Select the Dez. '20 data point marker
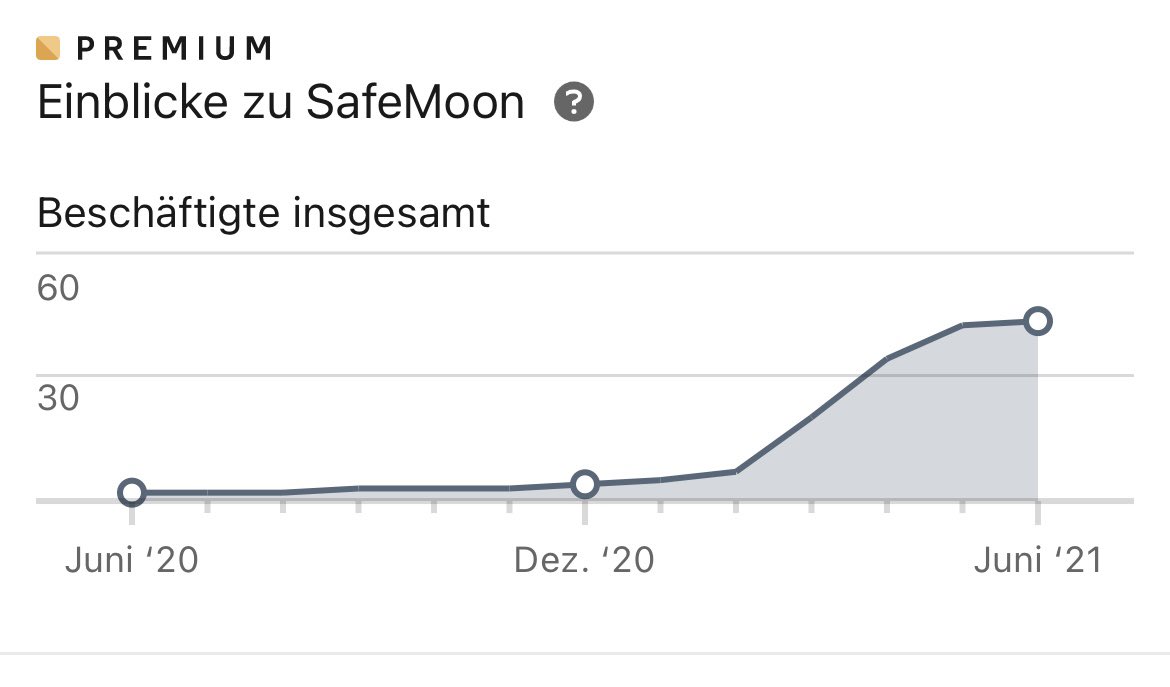 585,484
